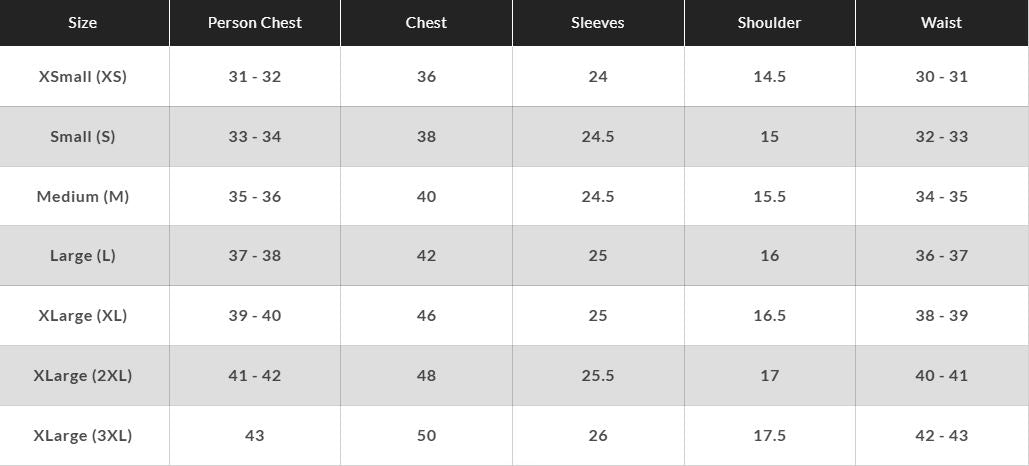Click the Waist column header
Screen dimensions: 1029x466
941,23
